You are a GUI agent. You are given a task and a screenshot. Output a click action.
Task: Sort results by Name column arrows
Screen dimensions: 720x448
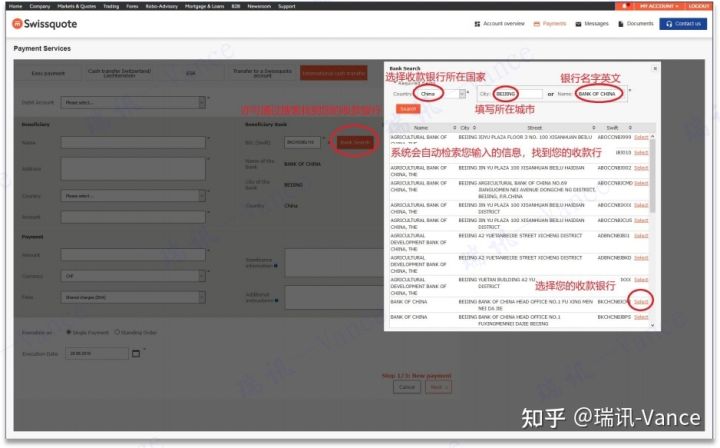[x=455, y=128]
